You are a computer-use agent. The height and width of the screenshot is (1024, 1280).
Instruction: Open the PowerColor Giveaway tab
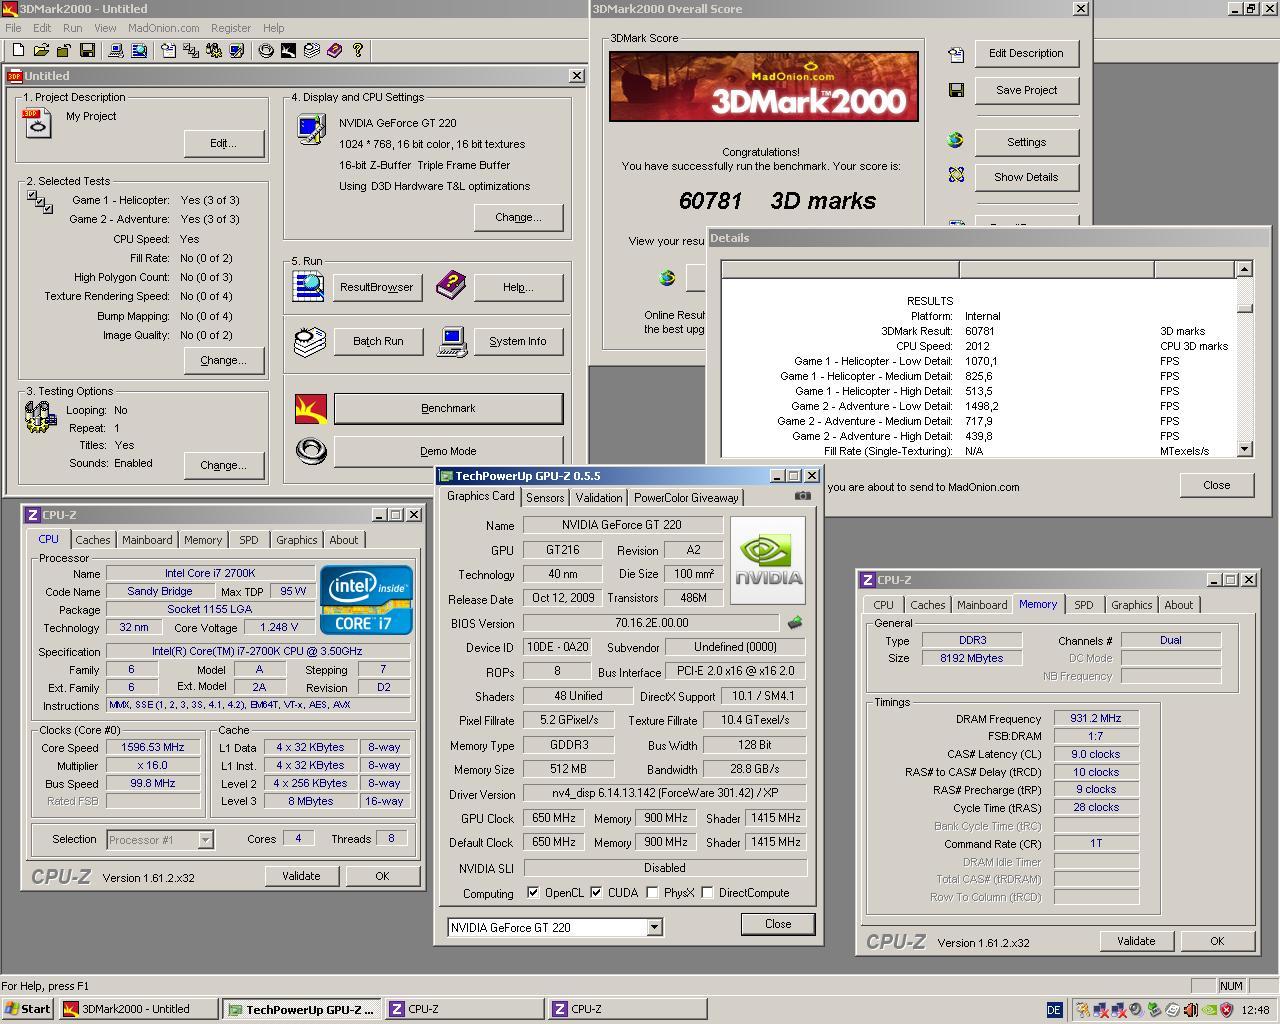tap(686, 497)
